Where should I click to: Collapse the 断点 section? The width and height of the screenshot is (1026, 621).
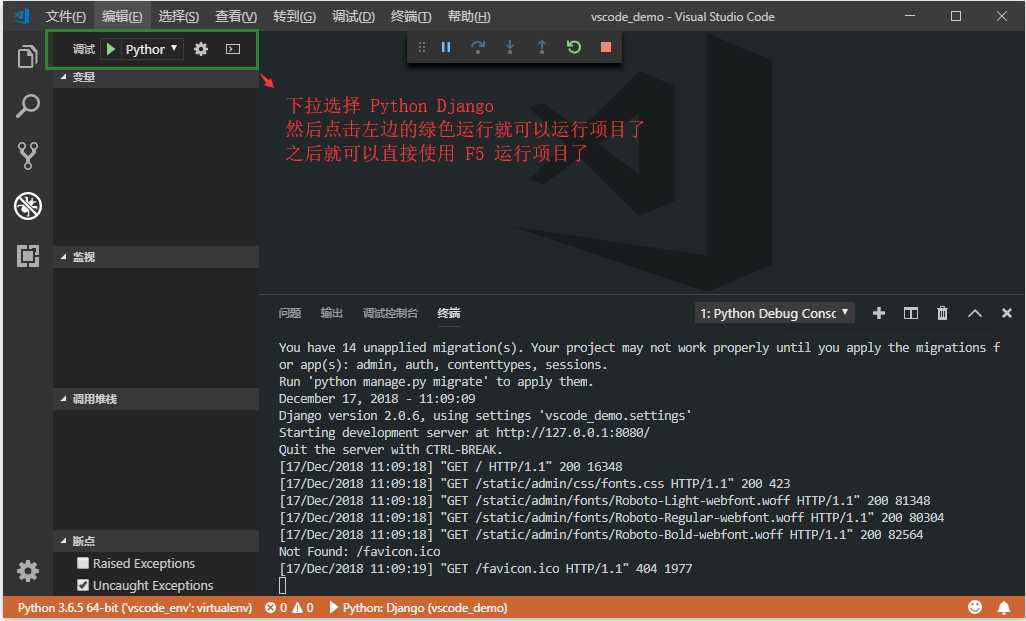(156, 541)
